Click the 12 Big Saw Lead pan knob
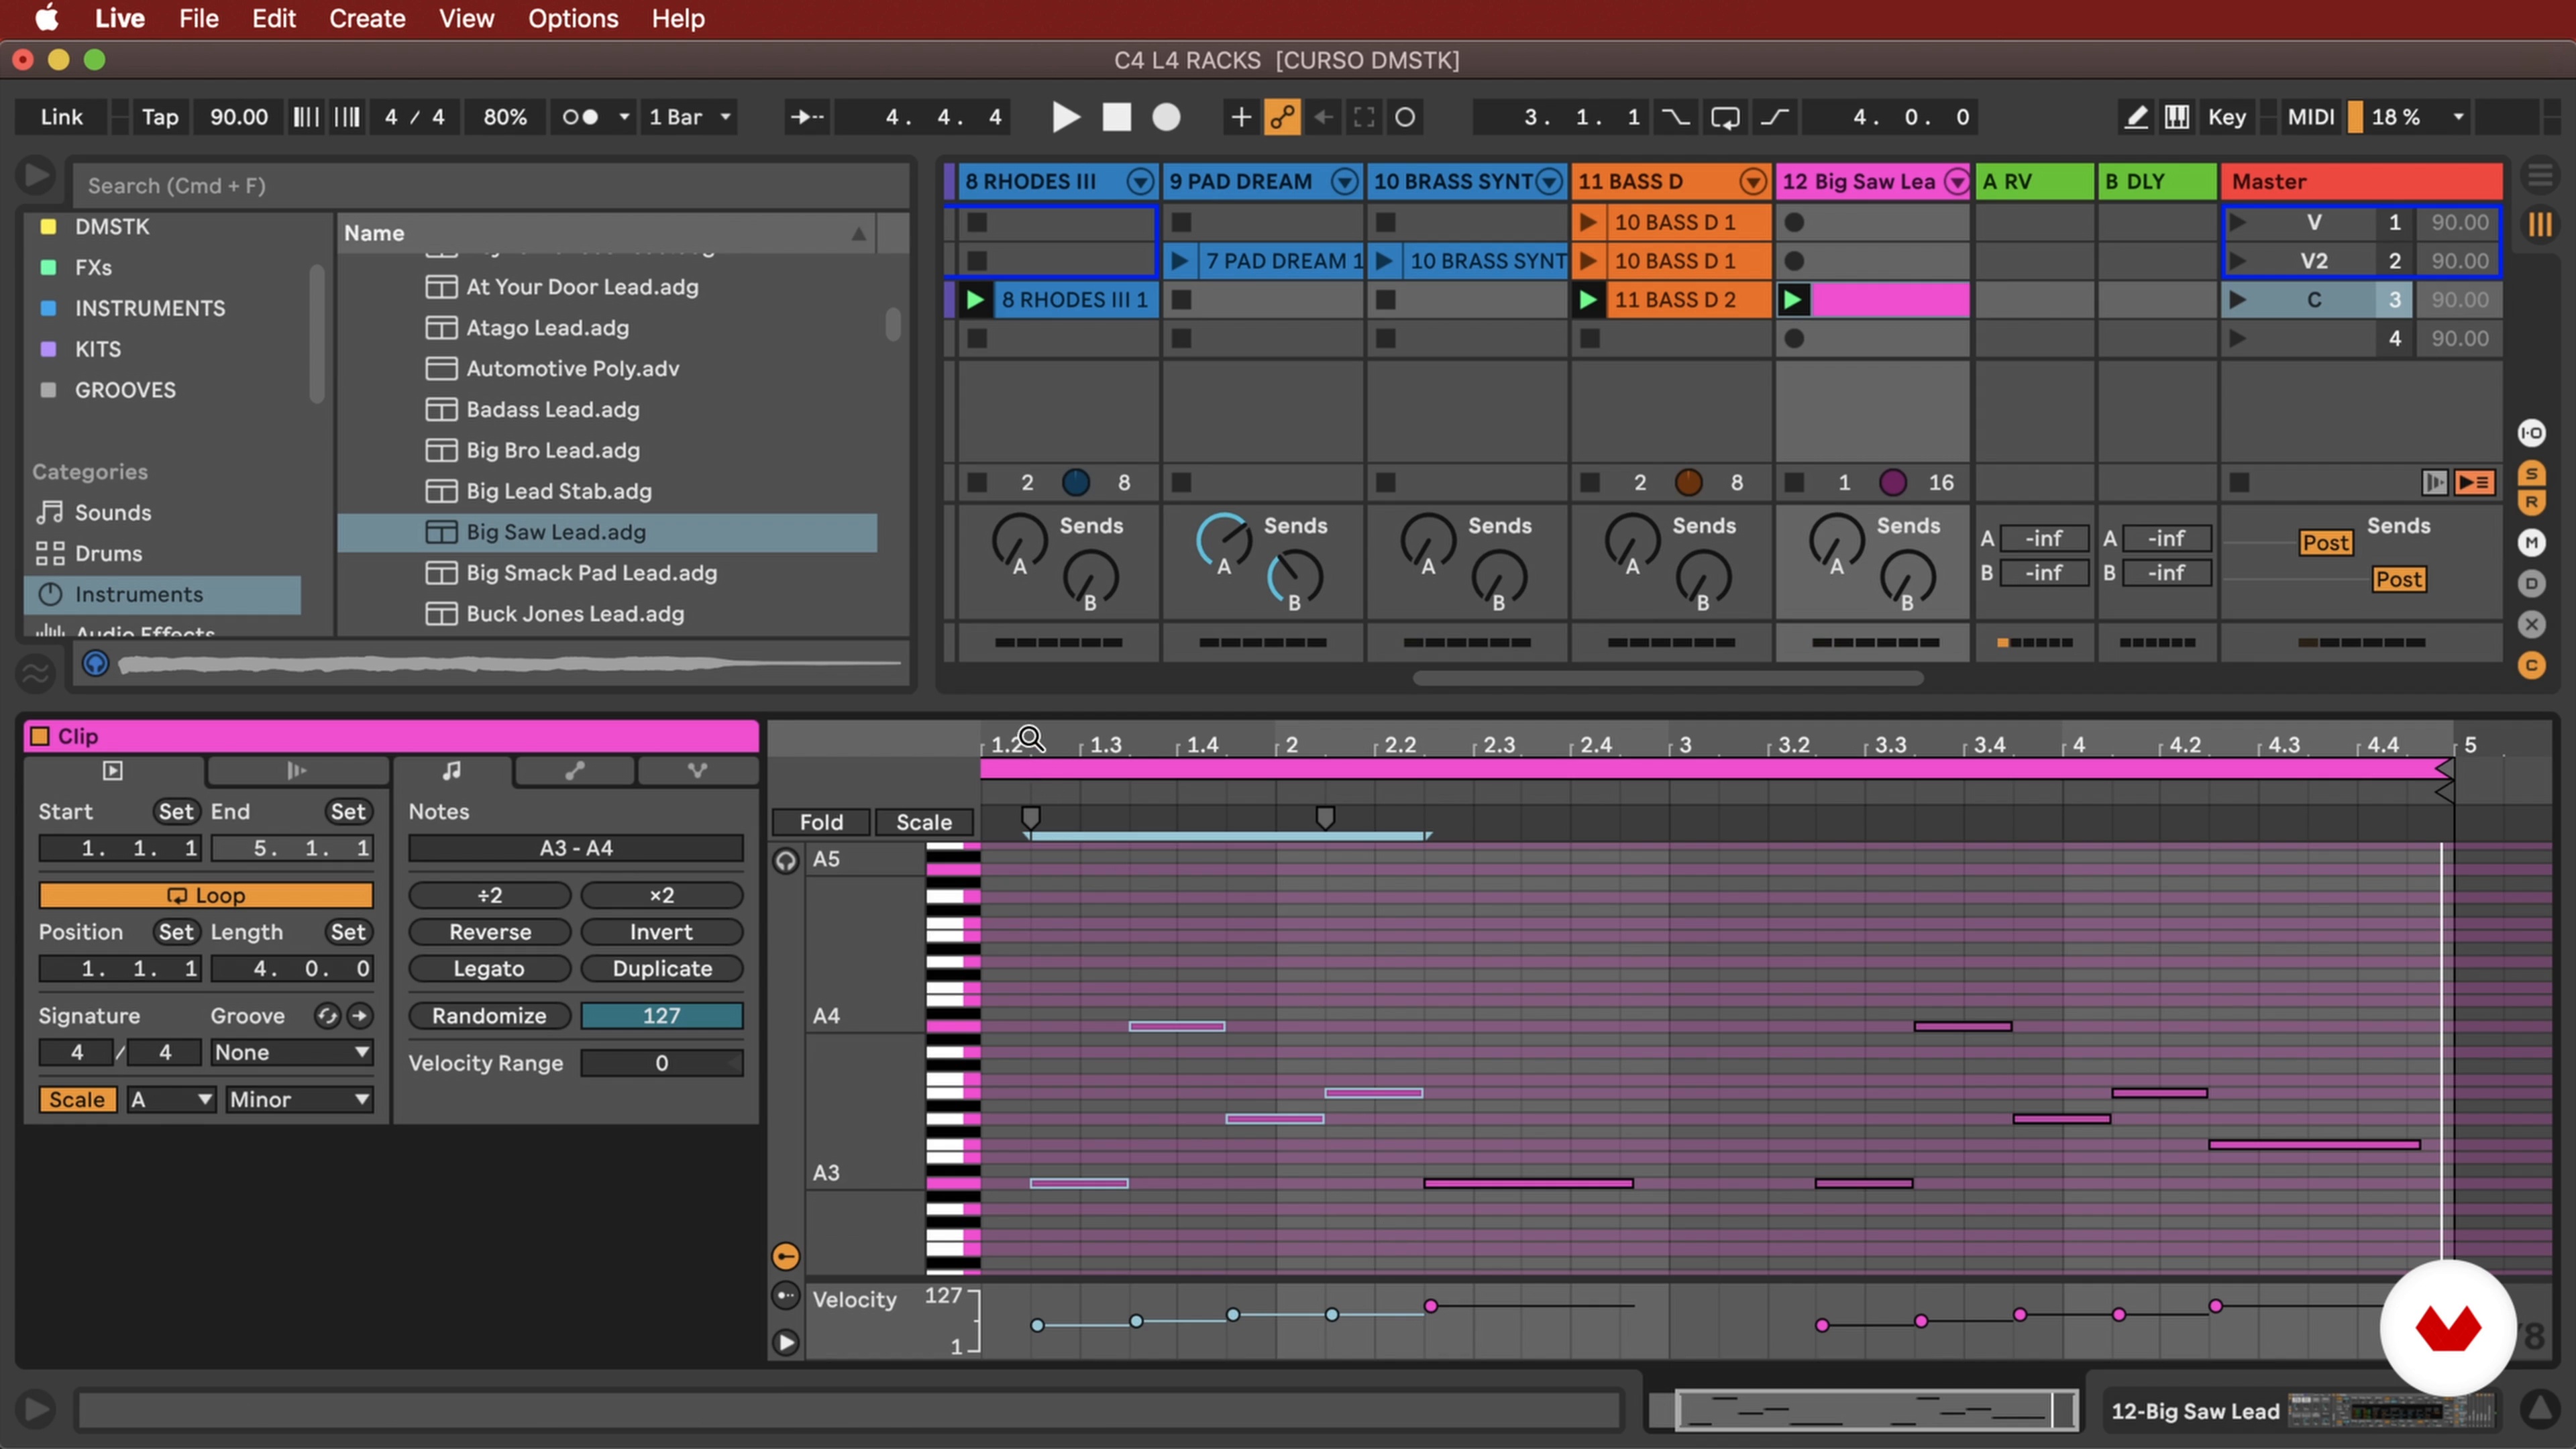2576x1449 pixels. click(1892, 482)
